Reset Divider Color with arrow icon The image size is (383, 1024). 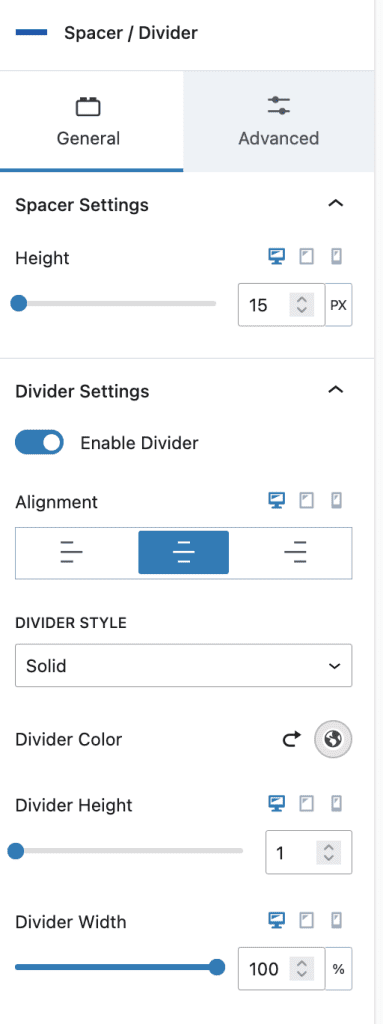(x=292, y=739)
